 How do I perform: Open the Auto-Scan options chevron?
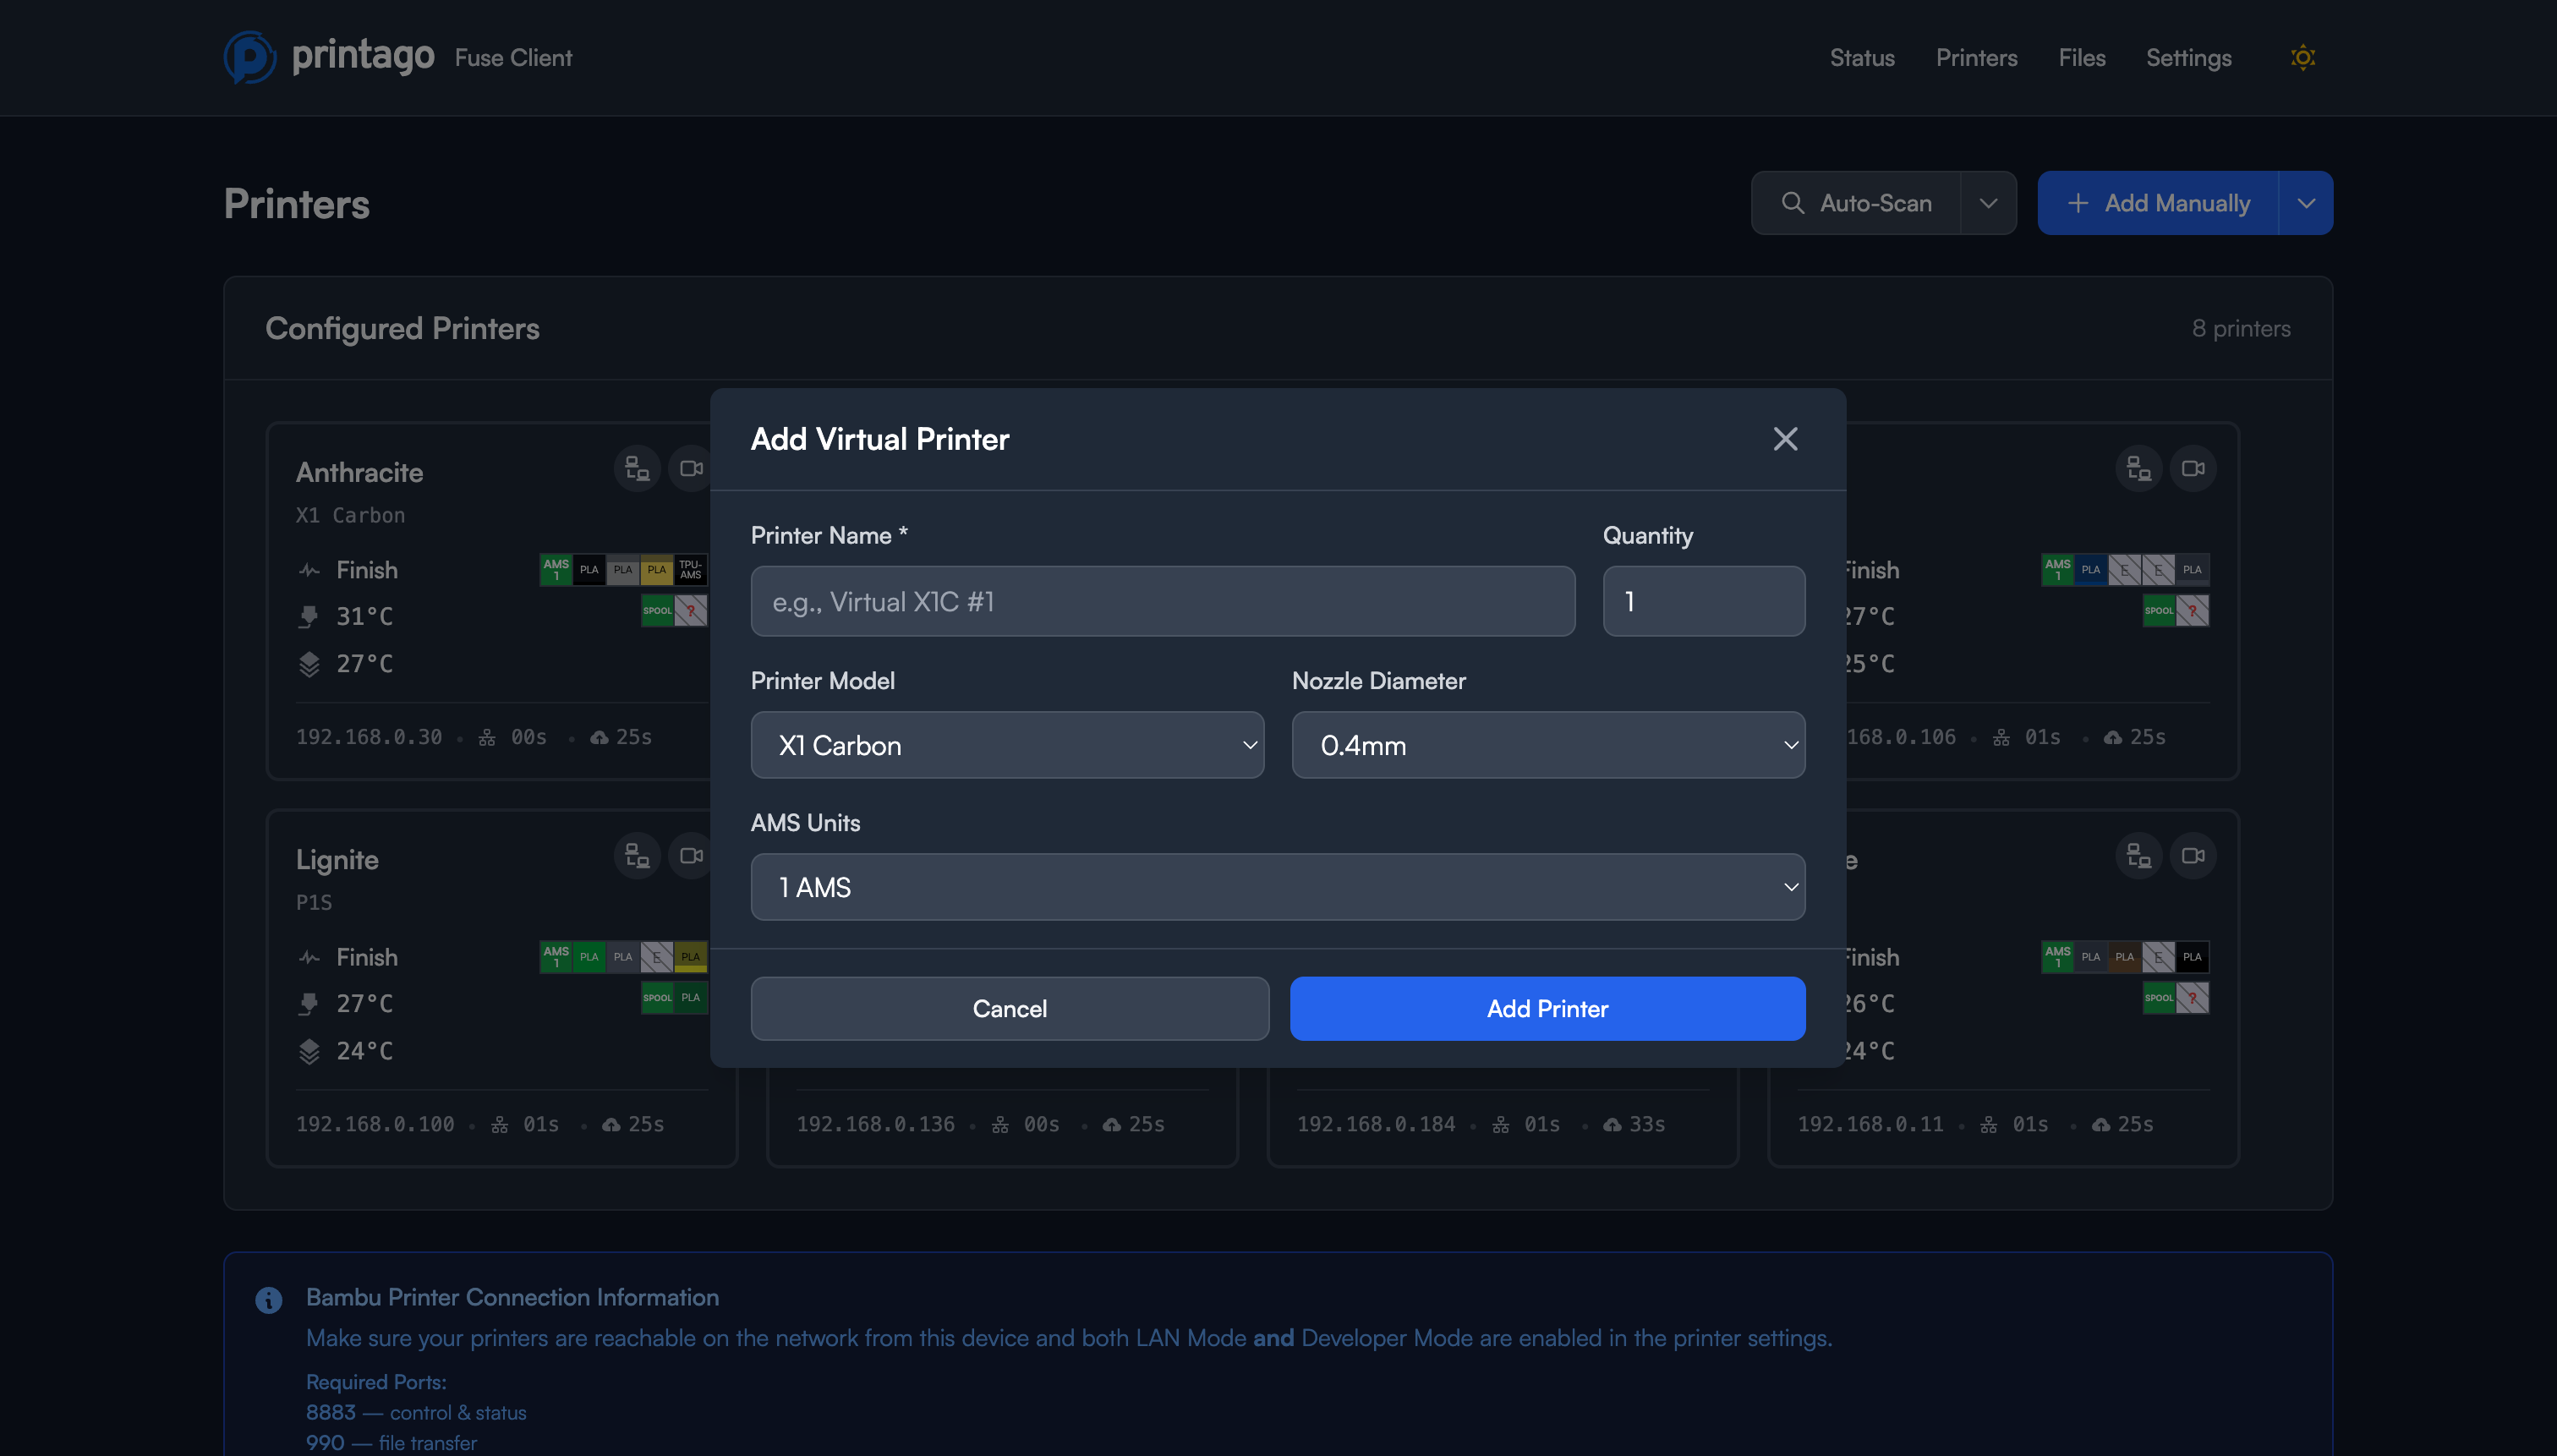tap(1990, 202)
